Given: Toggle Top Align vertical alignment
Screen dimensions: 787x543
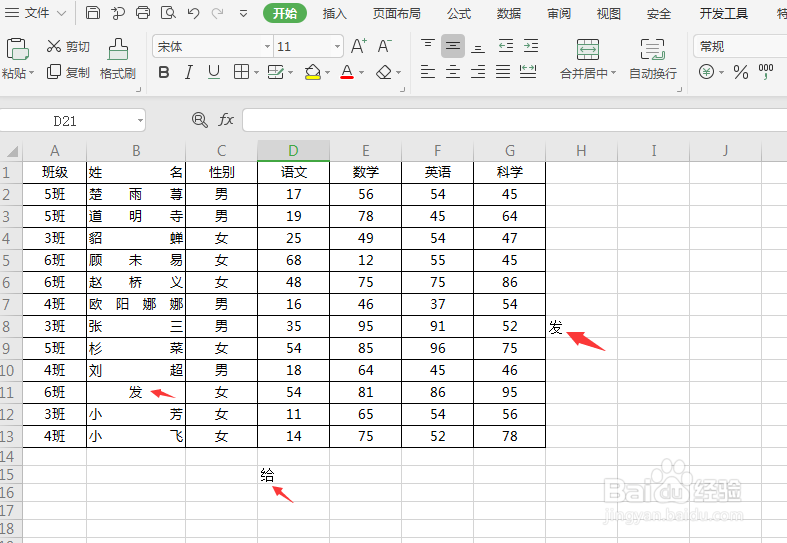Looking at the screenshot, I should pos(428,46).
